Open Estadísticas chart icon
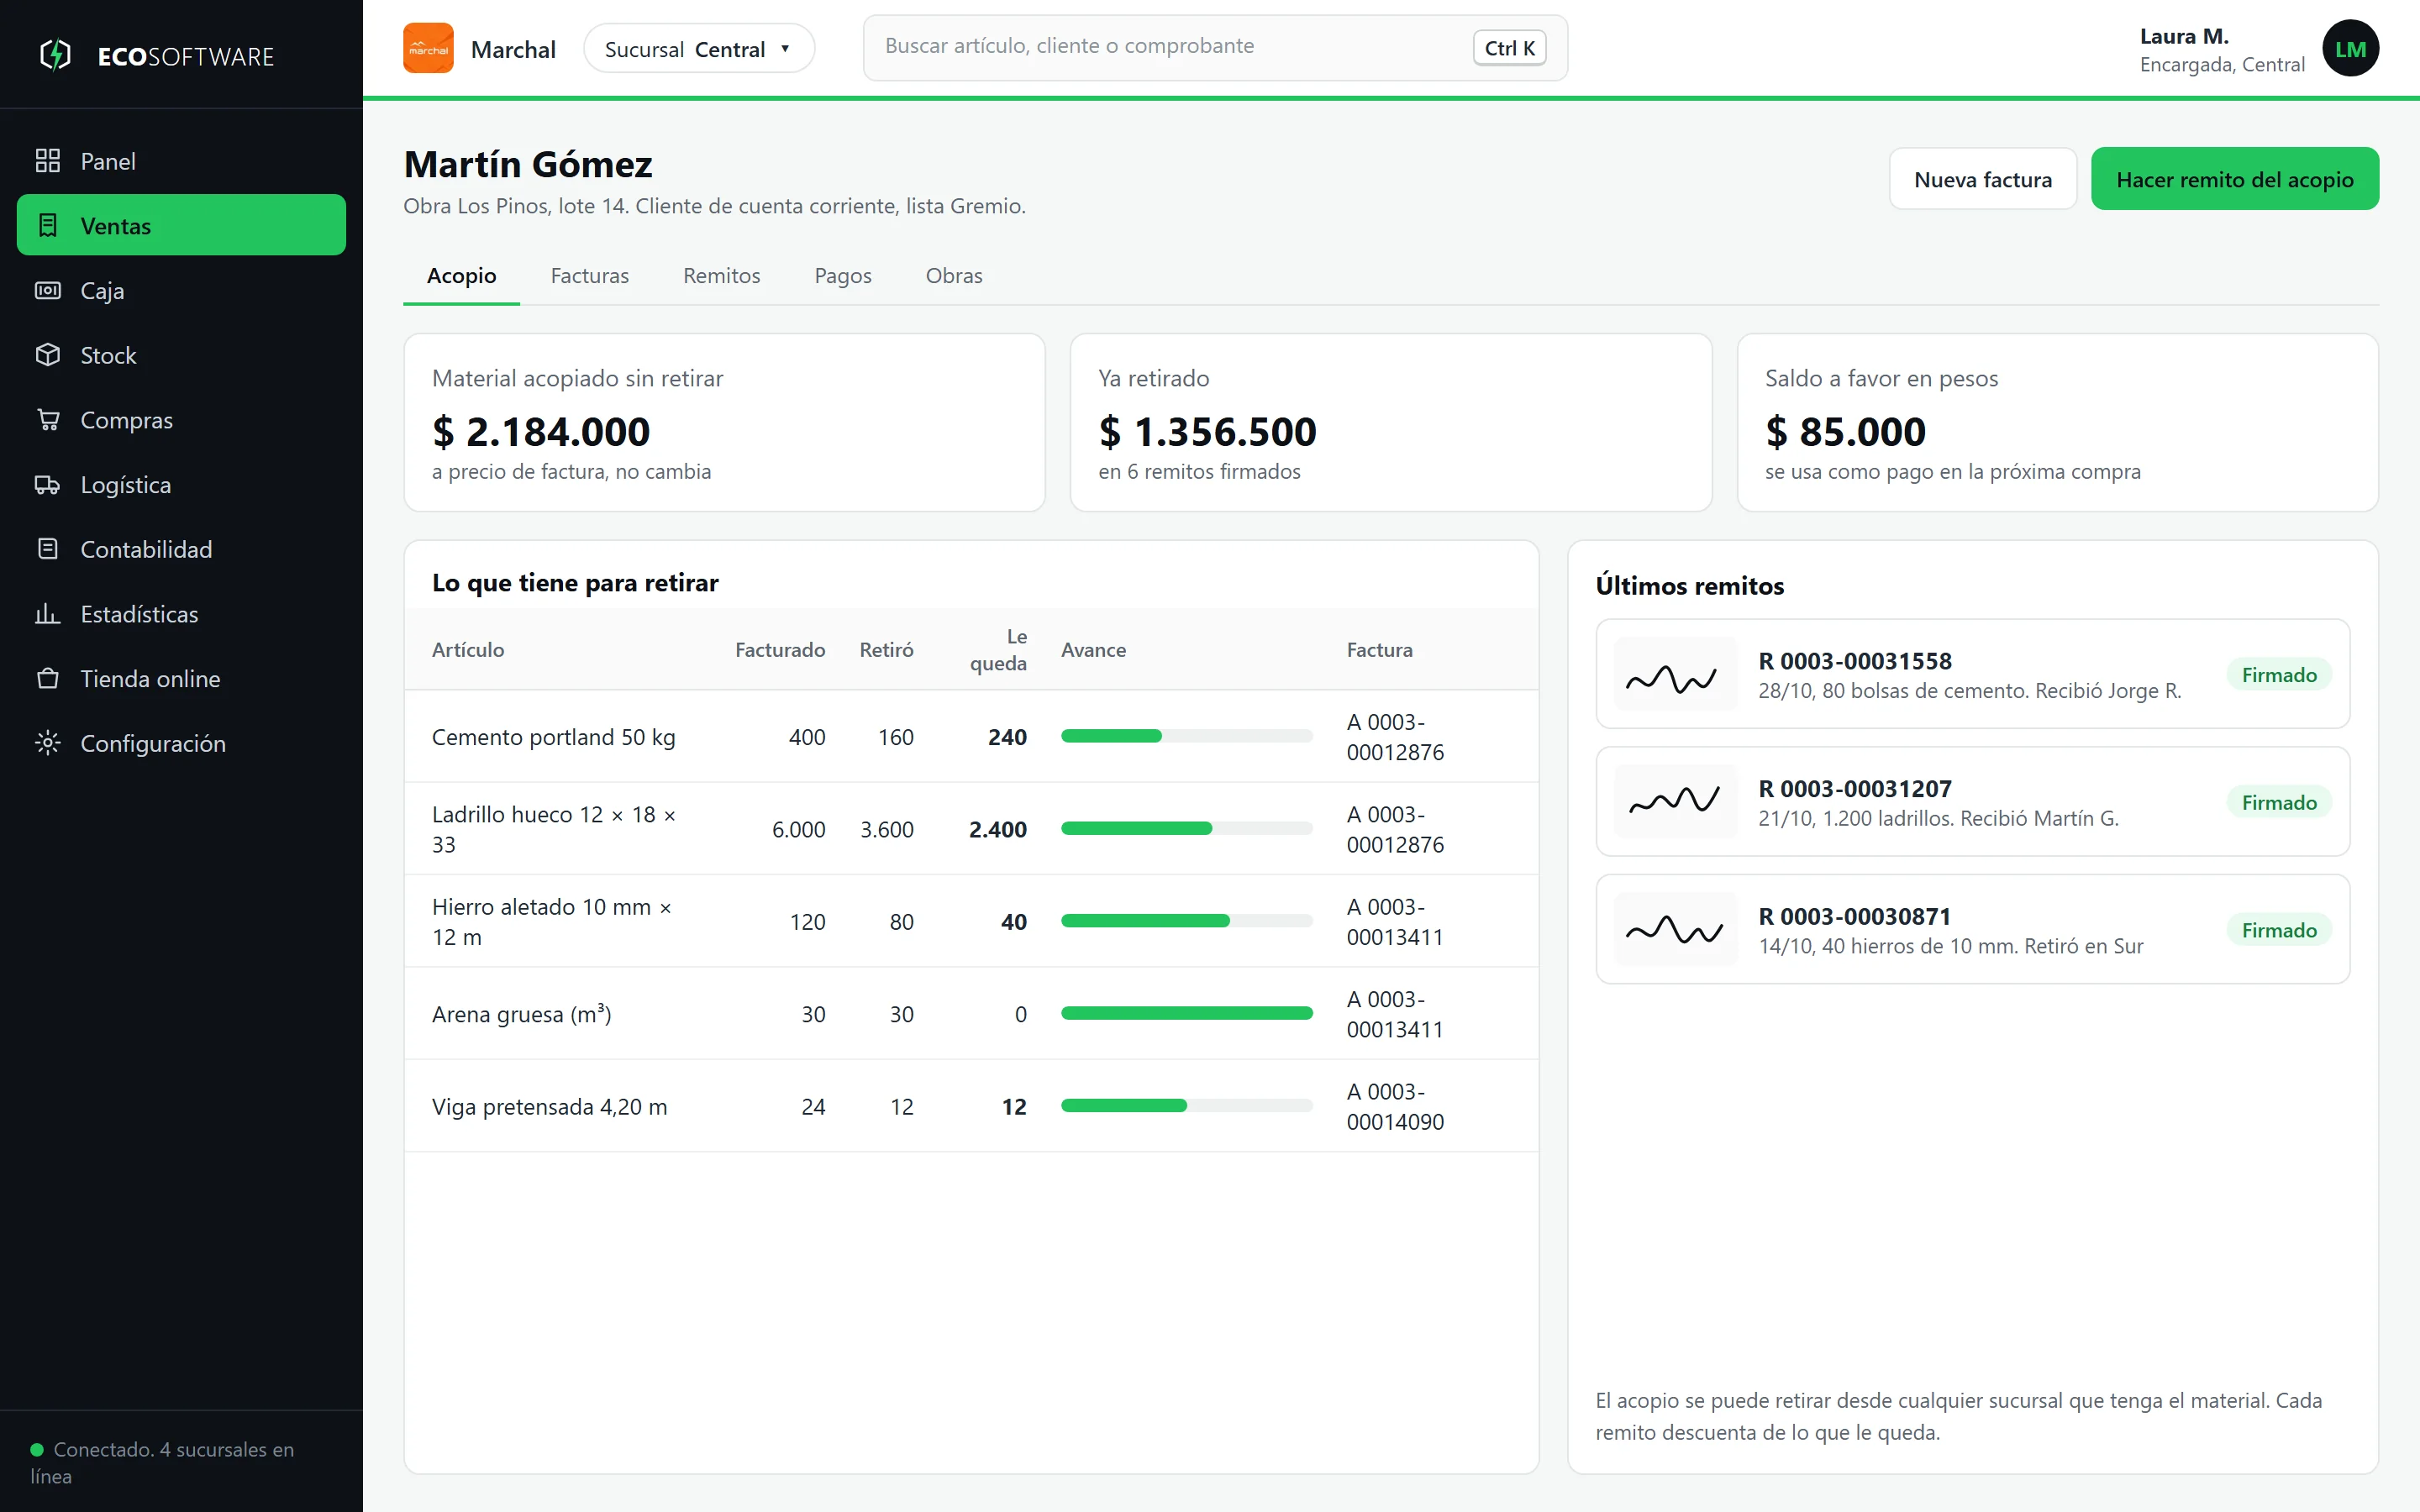This screenshot has height=1512, width=2420. pyautogui.click(x=48, y=614)
